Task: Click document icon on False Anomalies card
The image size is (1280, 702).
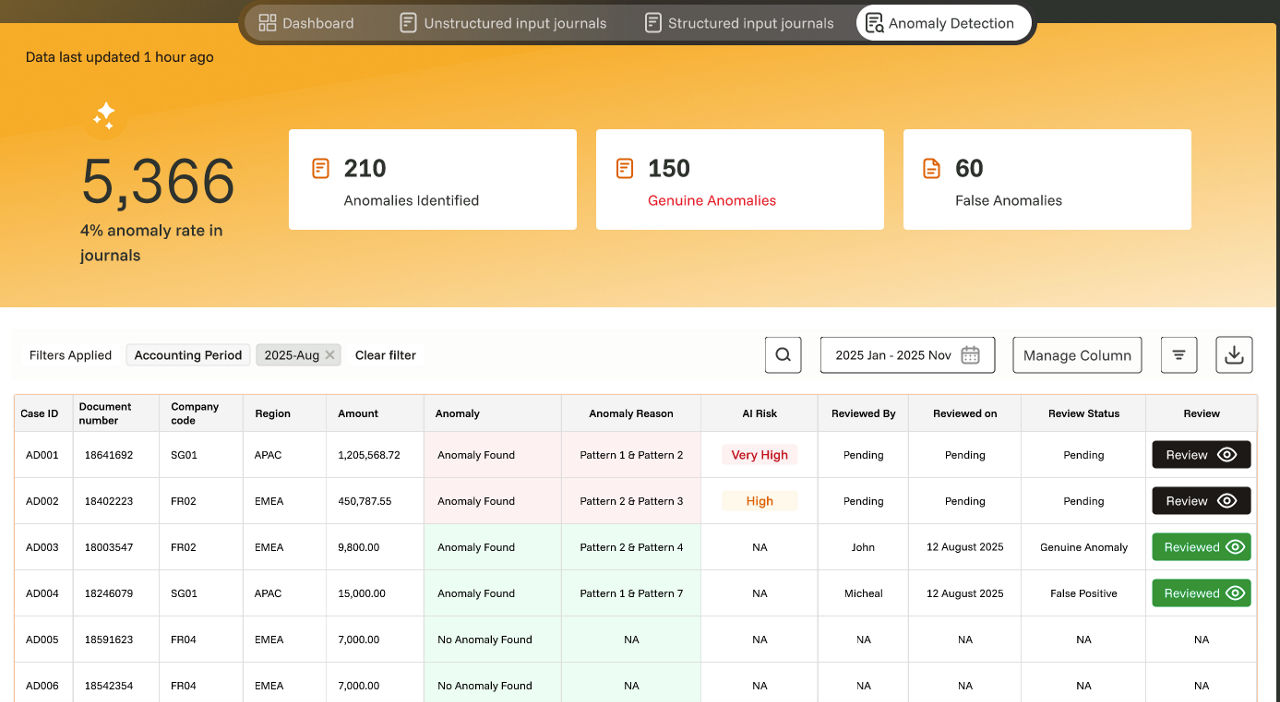Action: [x=931, y=168]
